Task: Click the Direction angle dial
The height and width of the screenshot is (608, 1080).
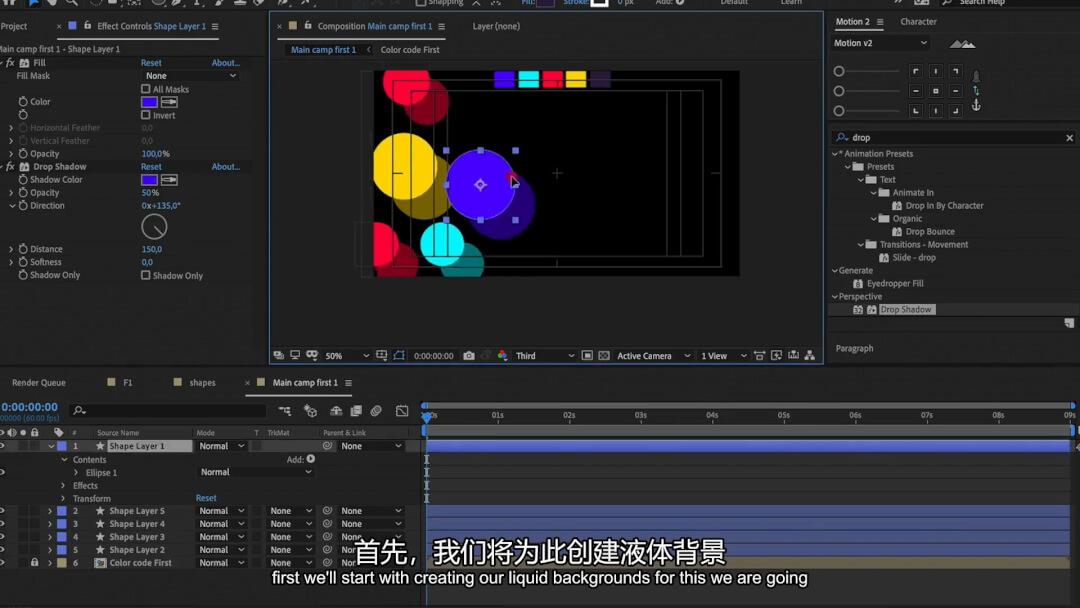Action: tap(154, 227)
